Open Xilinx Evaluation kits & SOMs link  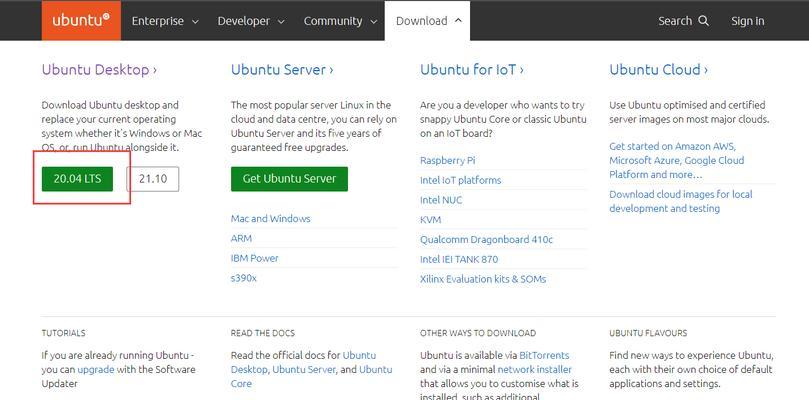483,279
